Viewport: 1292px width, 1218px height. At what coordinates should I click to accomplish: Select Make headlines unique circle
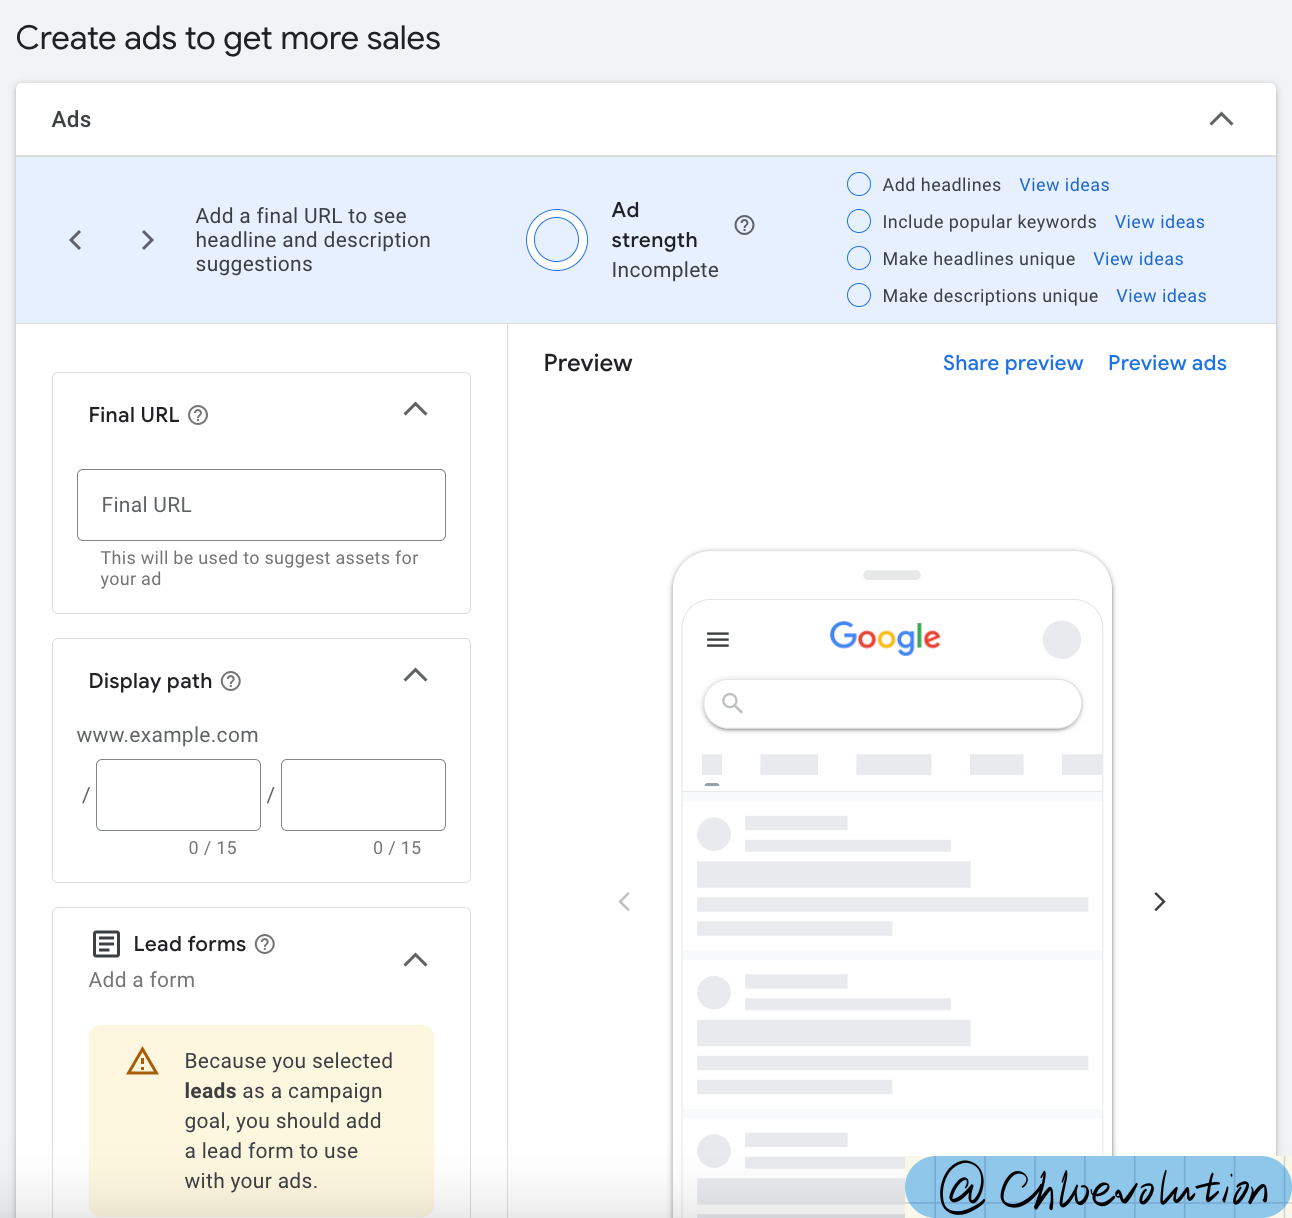[859, 258]
